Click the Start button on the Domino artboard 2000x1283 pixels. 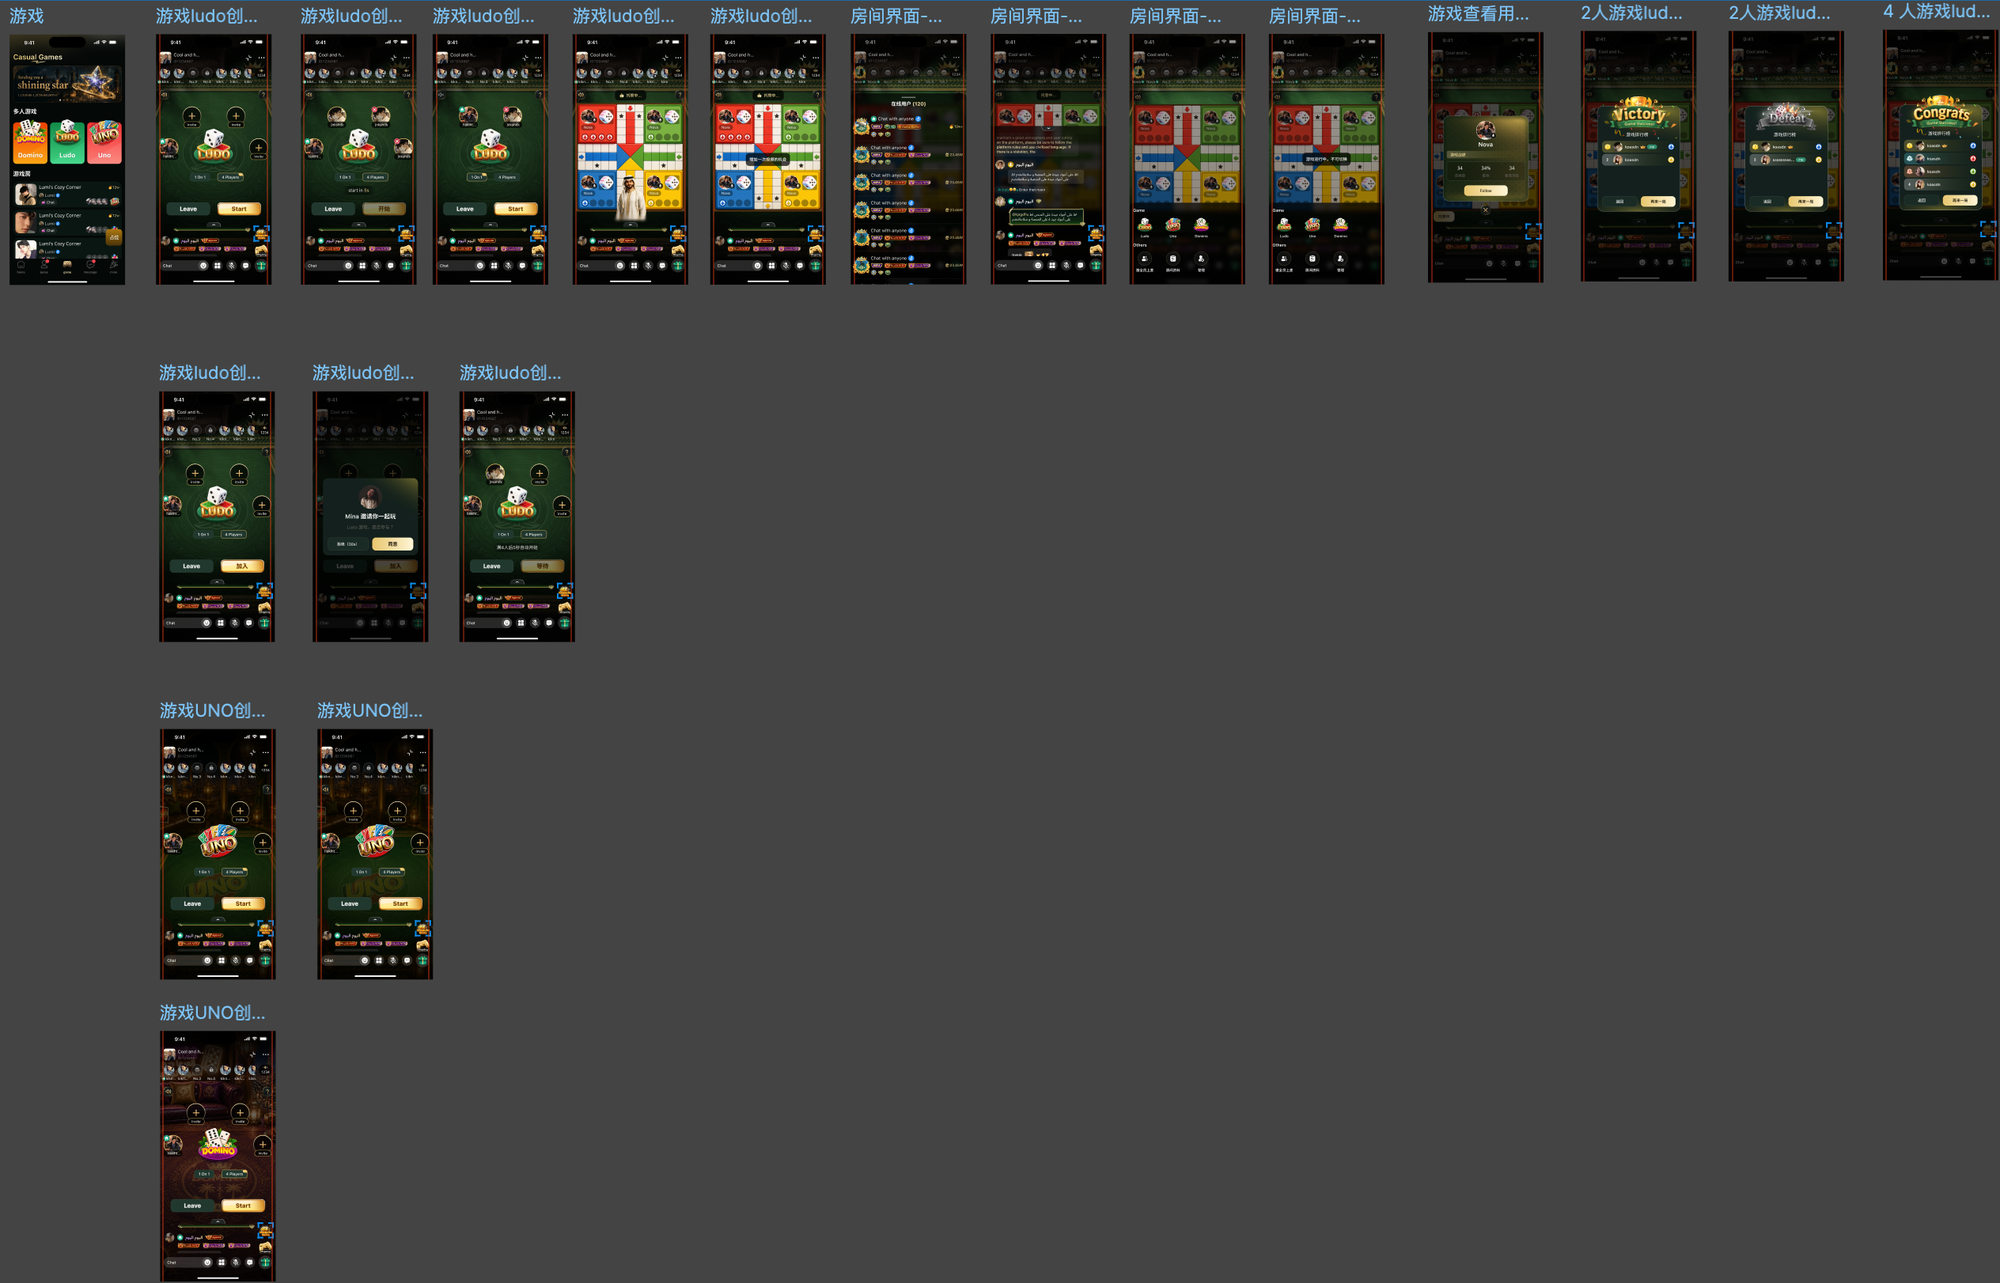(x=243, y=1205)
